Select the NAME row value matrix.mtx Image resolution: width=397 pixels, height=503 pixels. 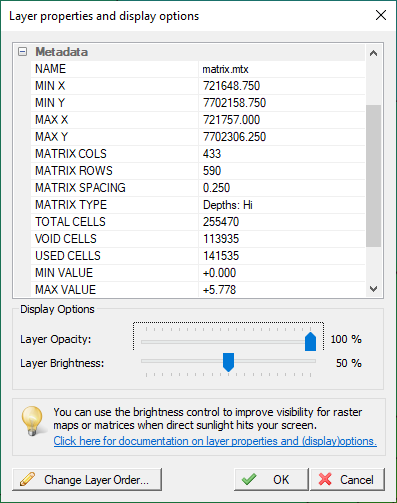(x=225, y=69)
